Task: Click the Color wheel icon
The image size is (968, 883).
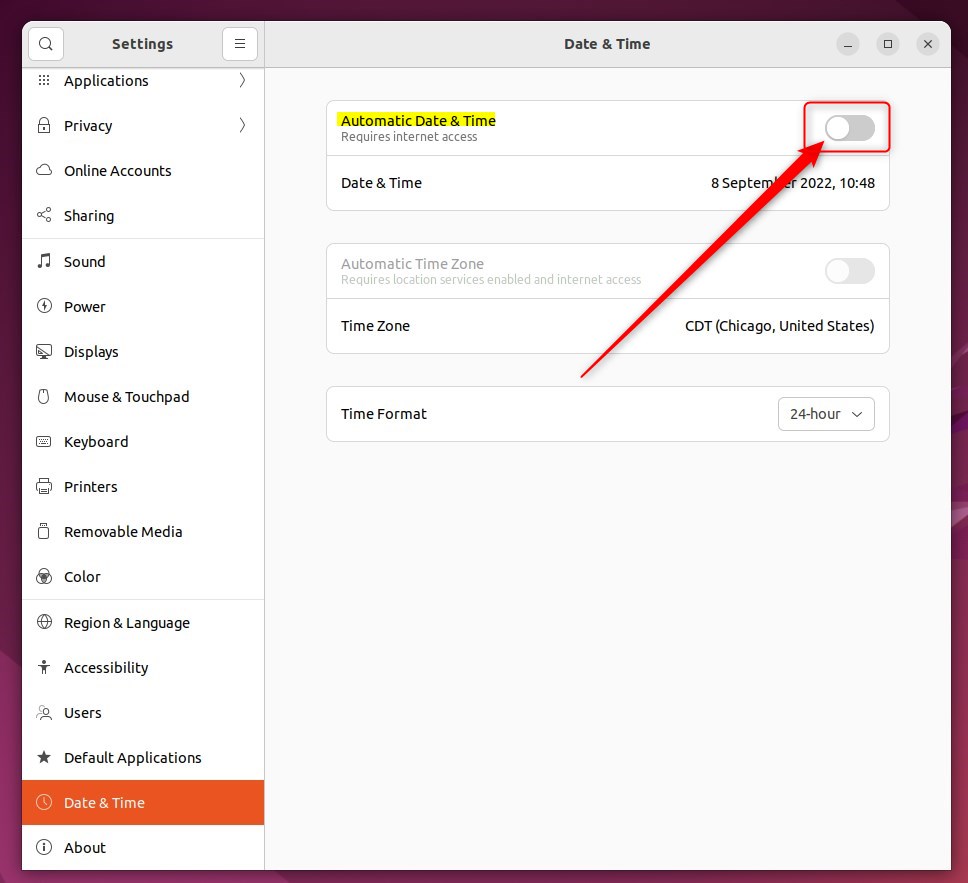Action: pyautogui.click(x=44, y=577)
